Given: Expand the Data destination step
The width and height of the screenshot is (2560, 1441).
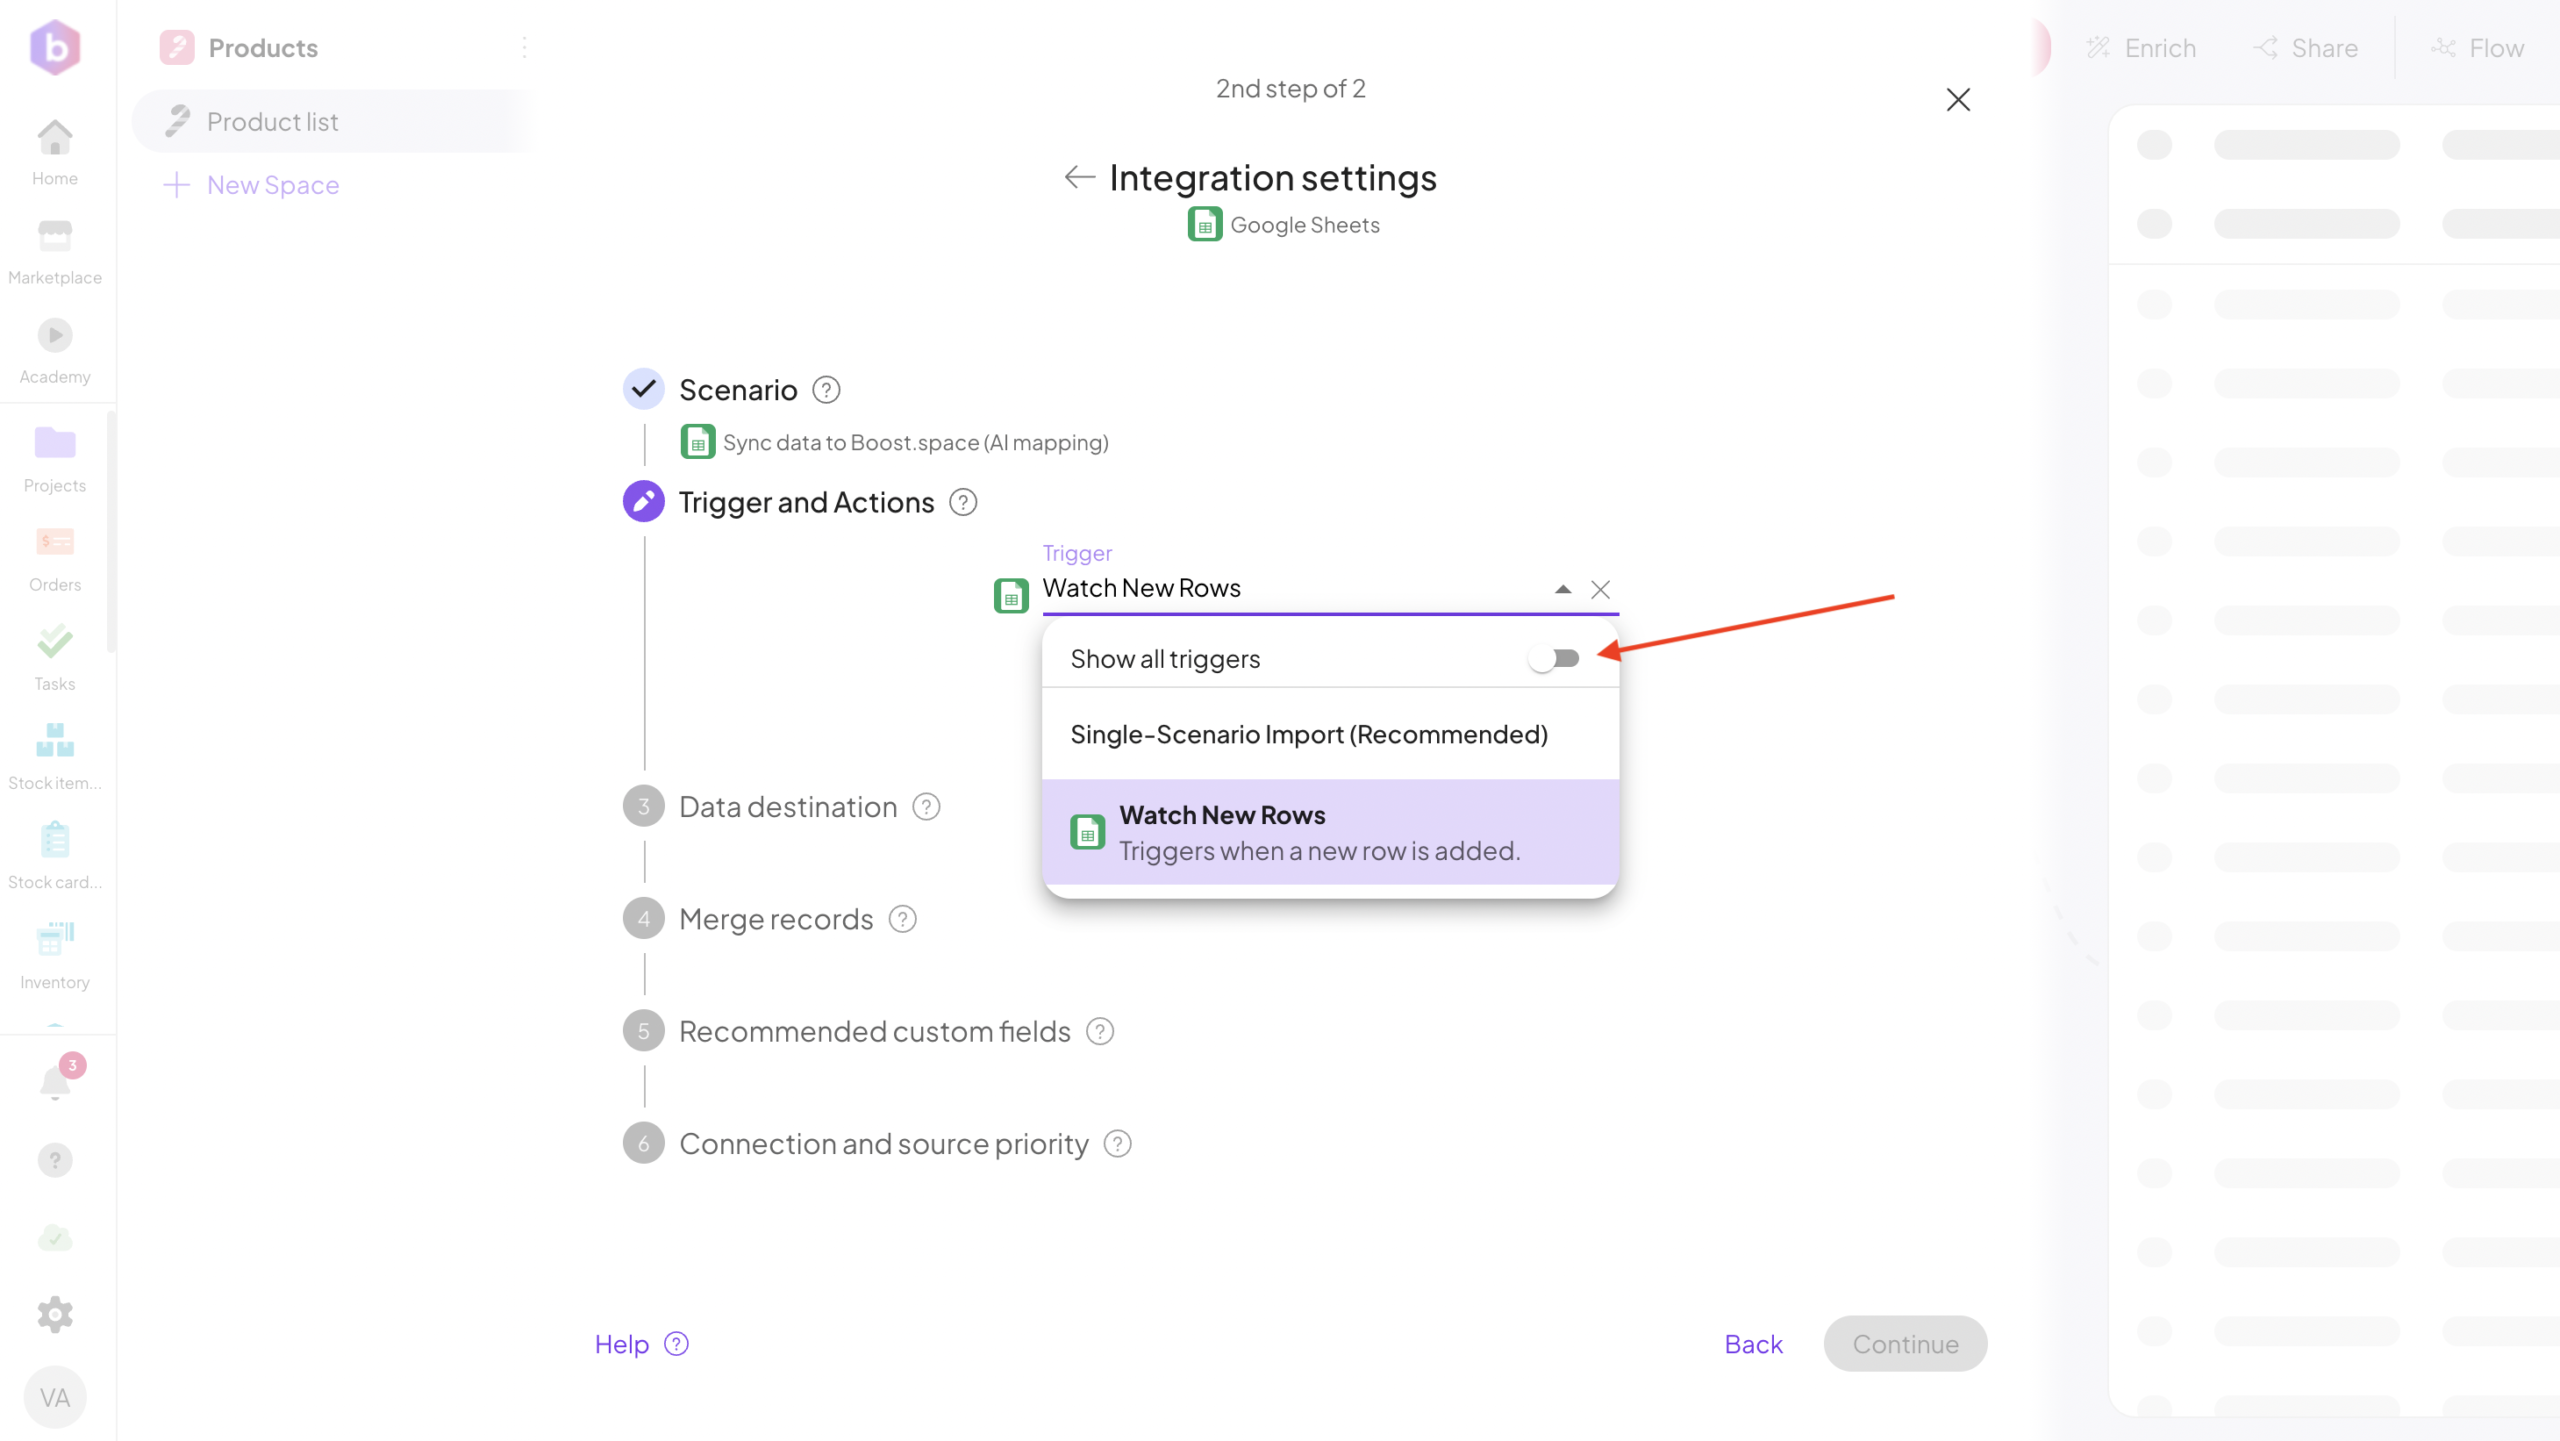Looking at the screenshot, I should [788, 807].
